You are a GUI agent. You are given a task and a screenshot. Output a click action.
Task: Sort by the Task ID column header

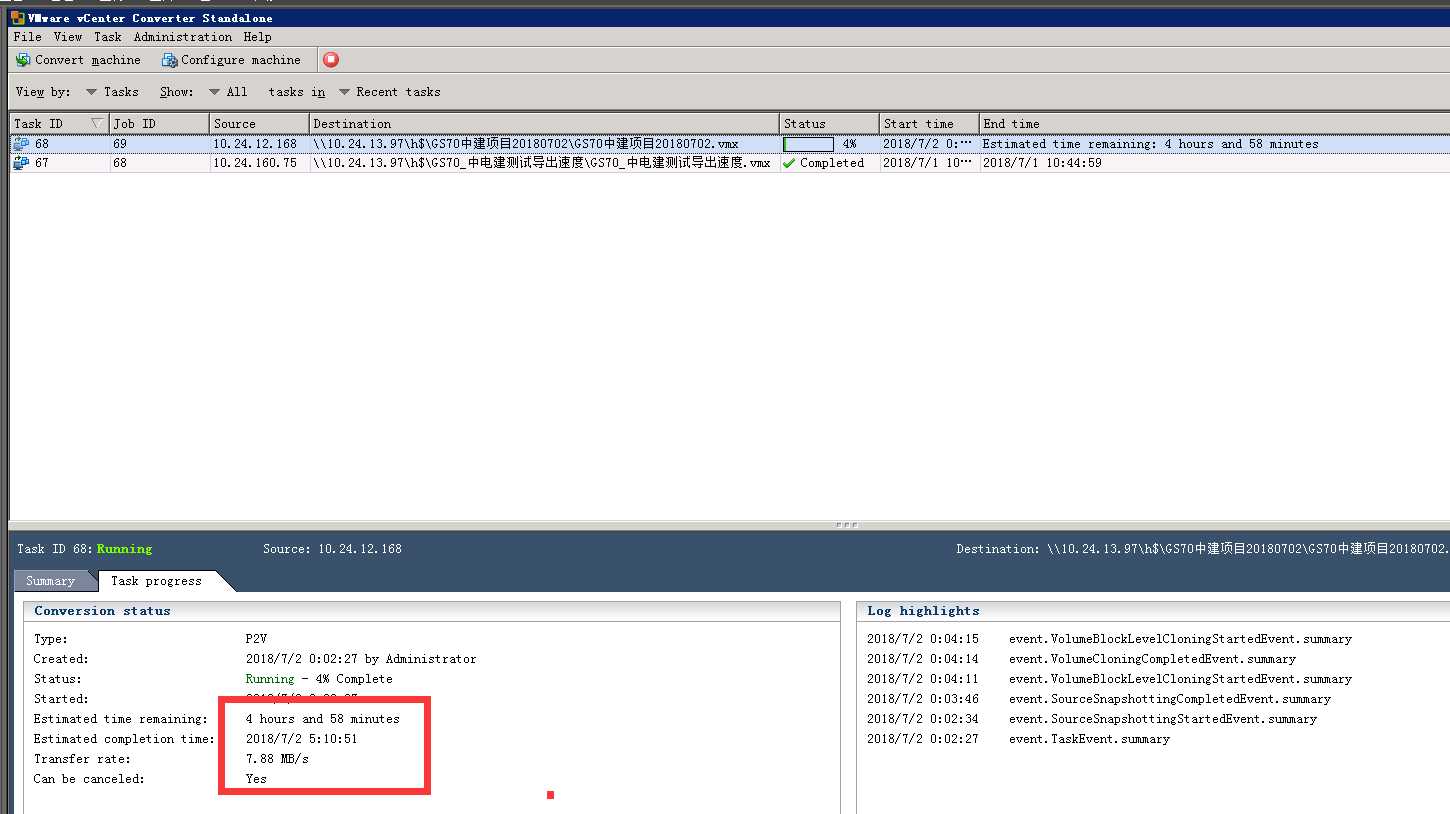(x=59, y=124)
